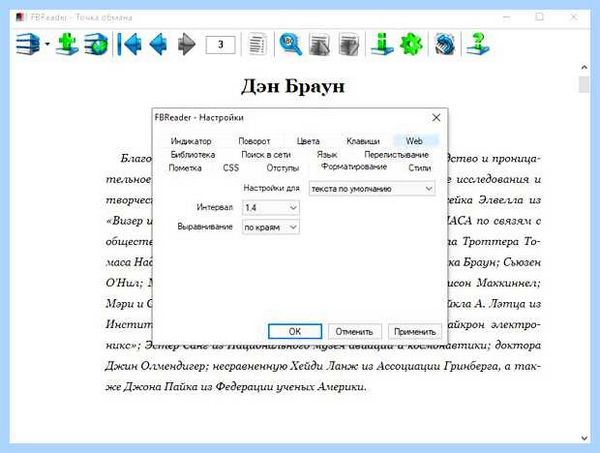Screen dimensions: 600x453
Task: Click the OK button
Action: coord(295,331)
